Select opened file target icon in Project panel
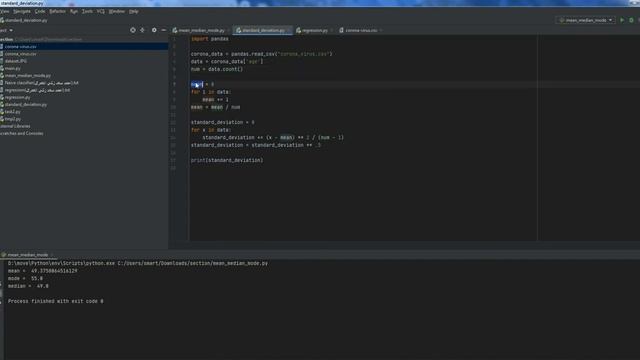 click(x=133, y=30)
